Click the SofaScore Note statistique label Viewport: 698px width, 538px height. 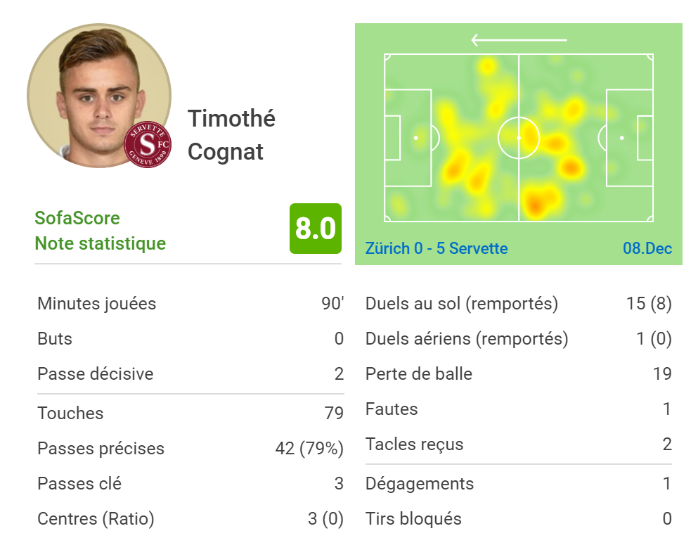click(100, 231)
